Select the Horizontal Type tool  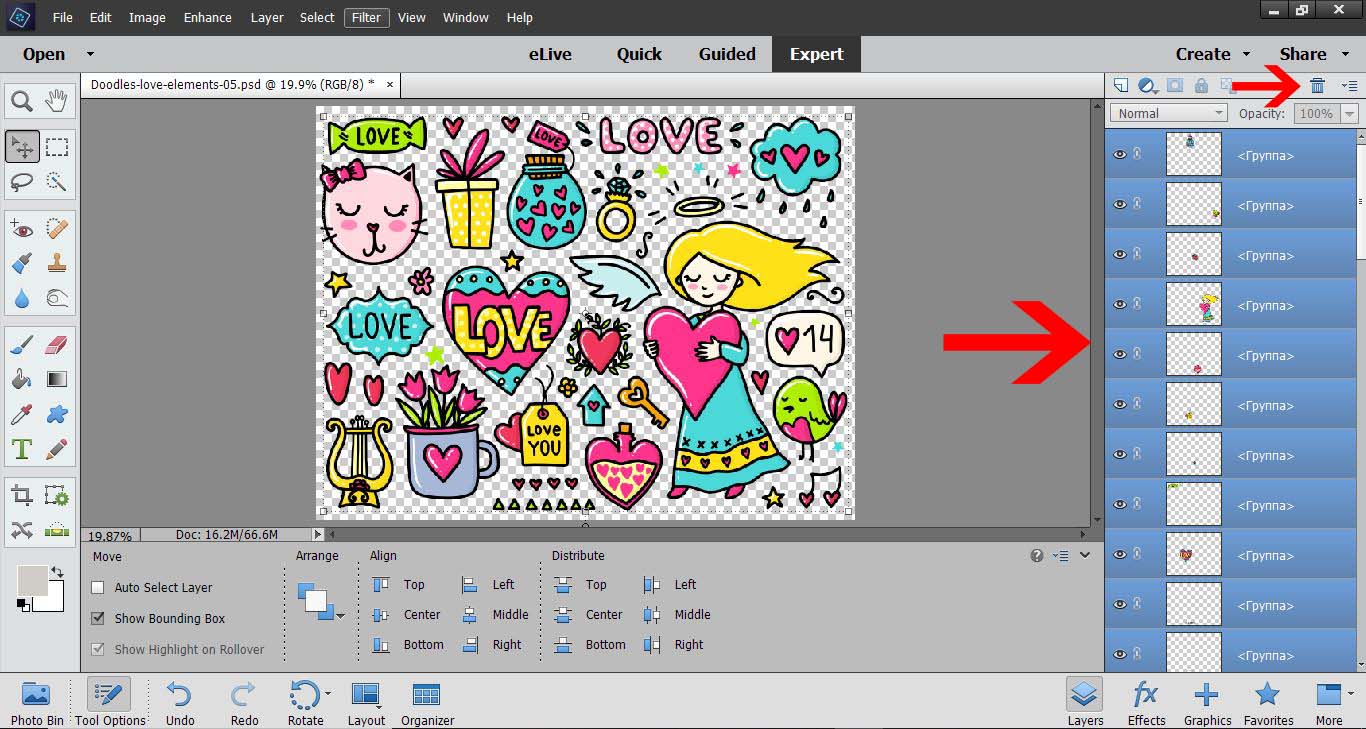pyautogui.click(x=22, y=449)
